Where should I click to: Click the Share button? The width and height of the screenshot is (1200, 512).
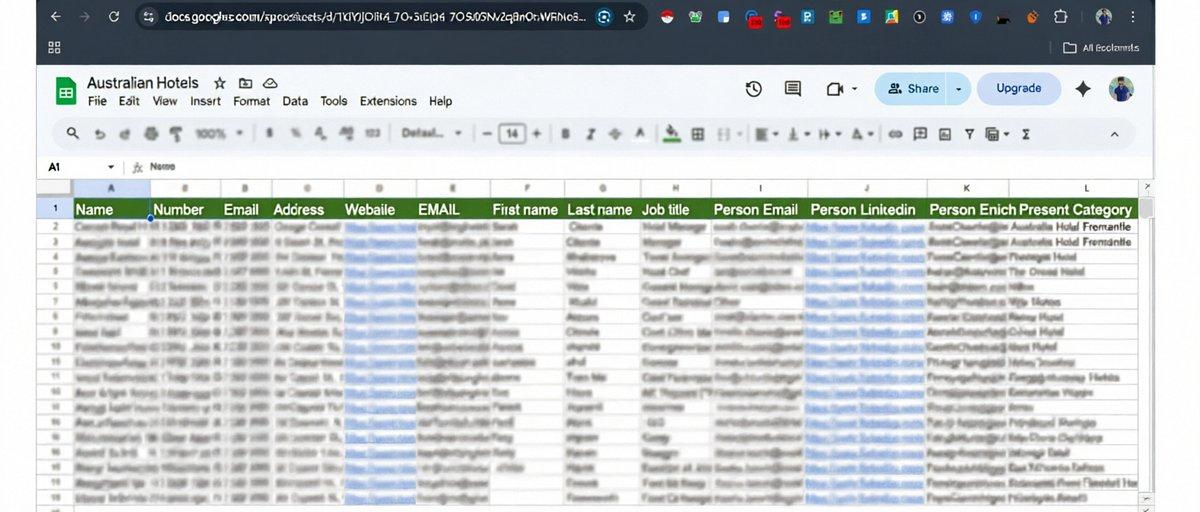click(911, 89)
